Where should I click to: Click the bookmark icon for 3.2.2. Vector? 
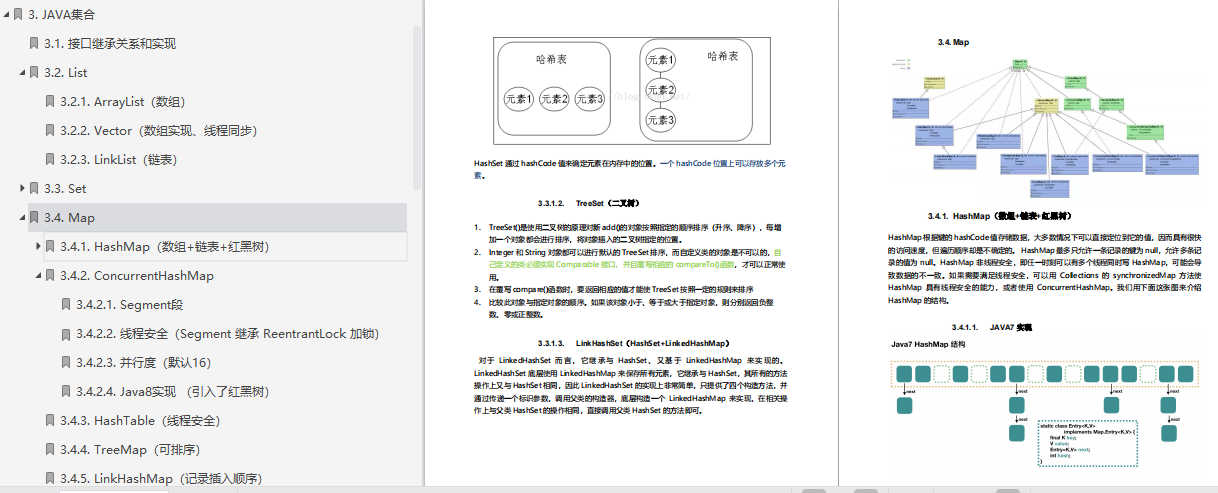[50, 130]
